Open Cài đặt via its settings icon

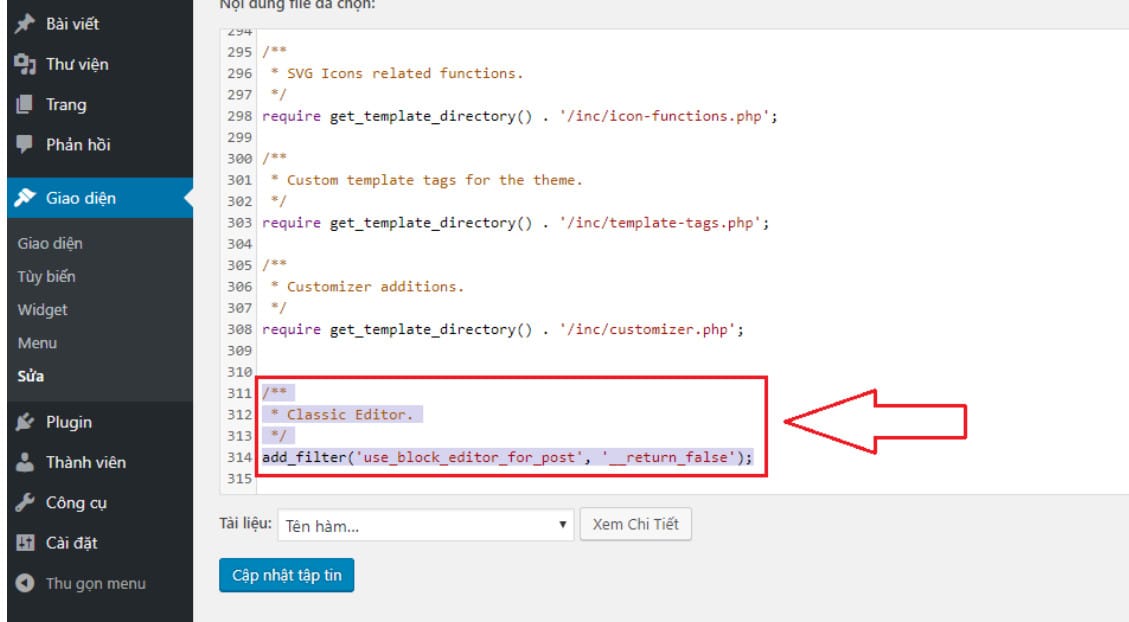coord(25,540)
